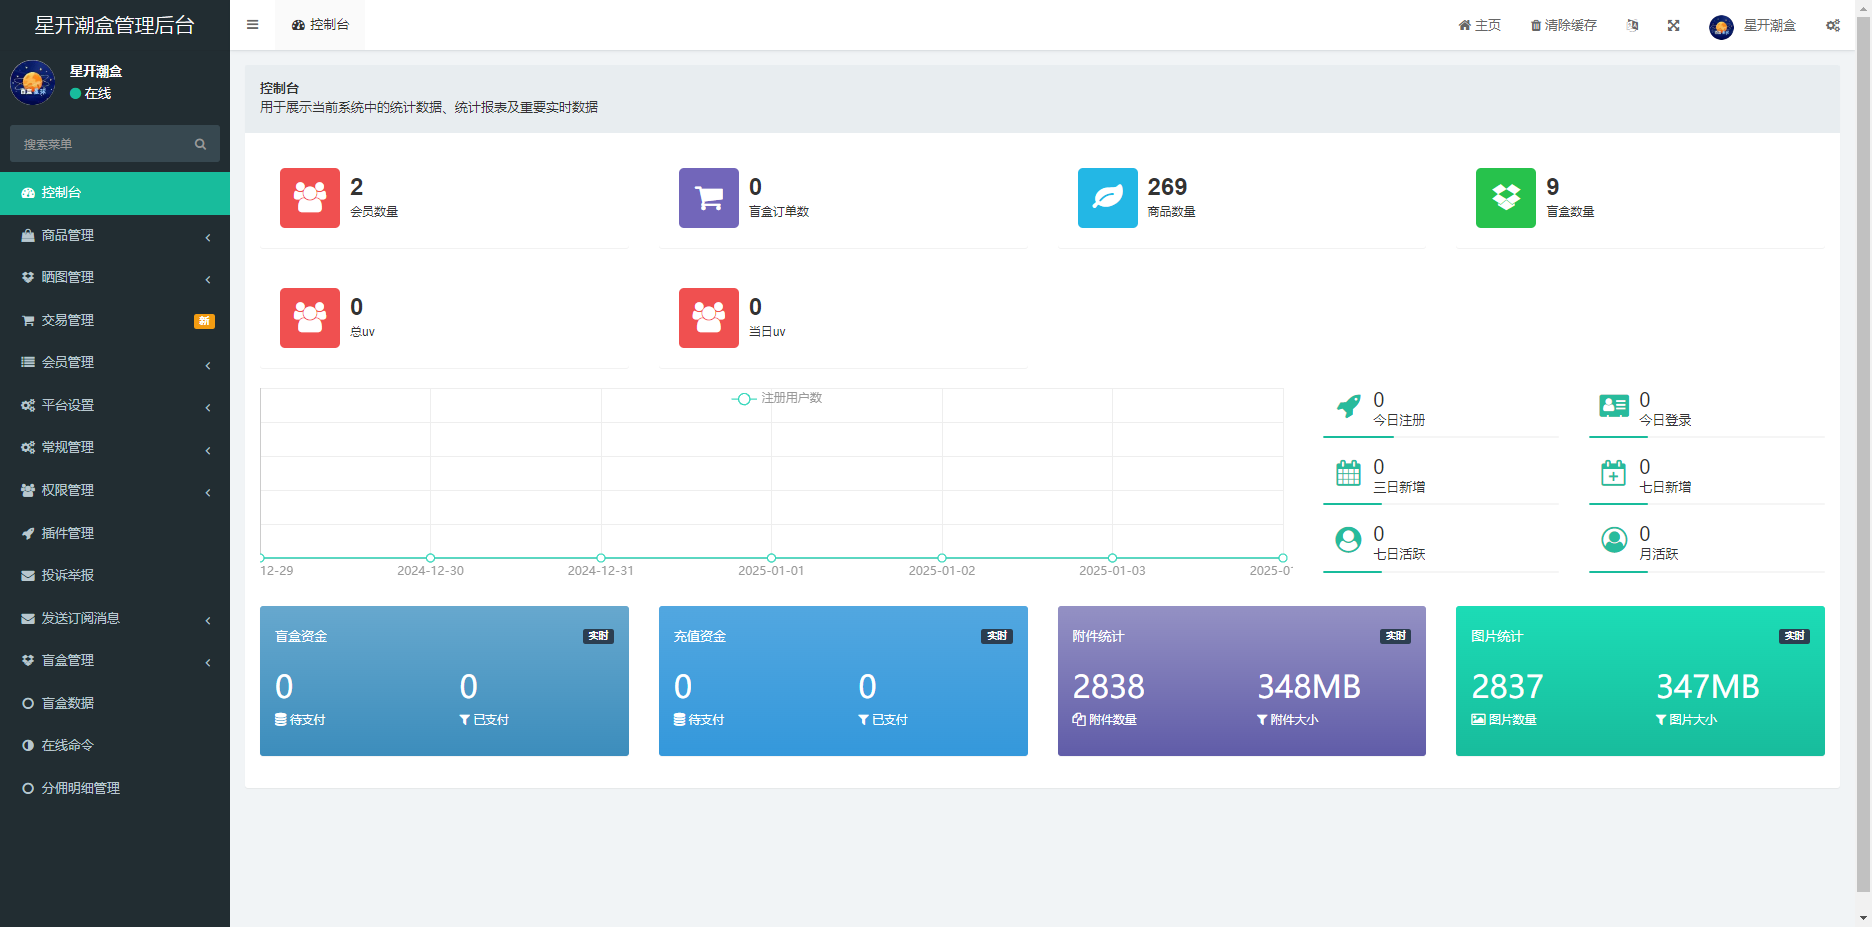
Task: Go to 主页 home link
Action: [x=1479, y=25]
